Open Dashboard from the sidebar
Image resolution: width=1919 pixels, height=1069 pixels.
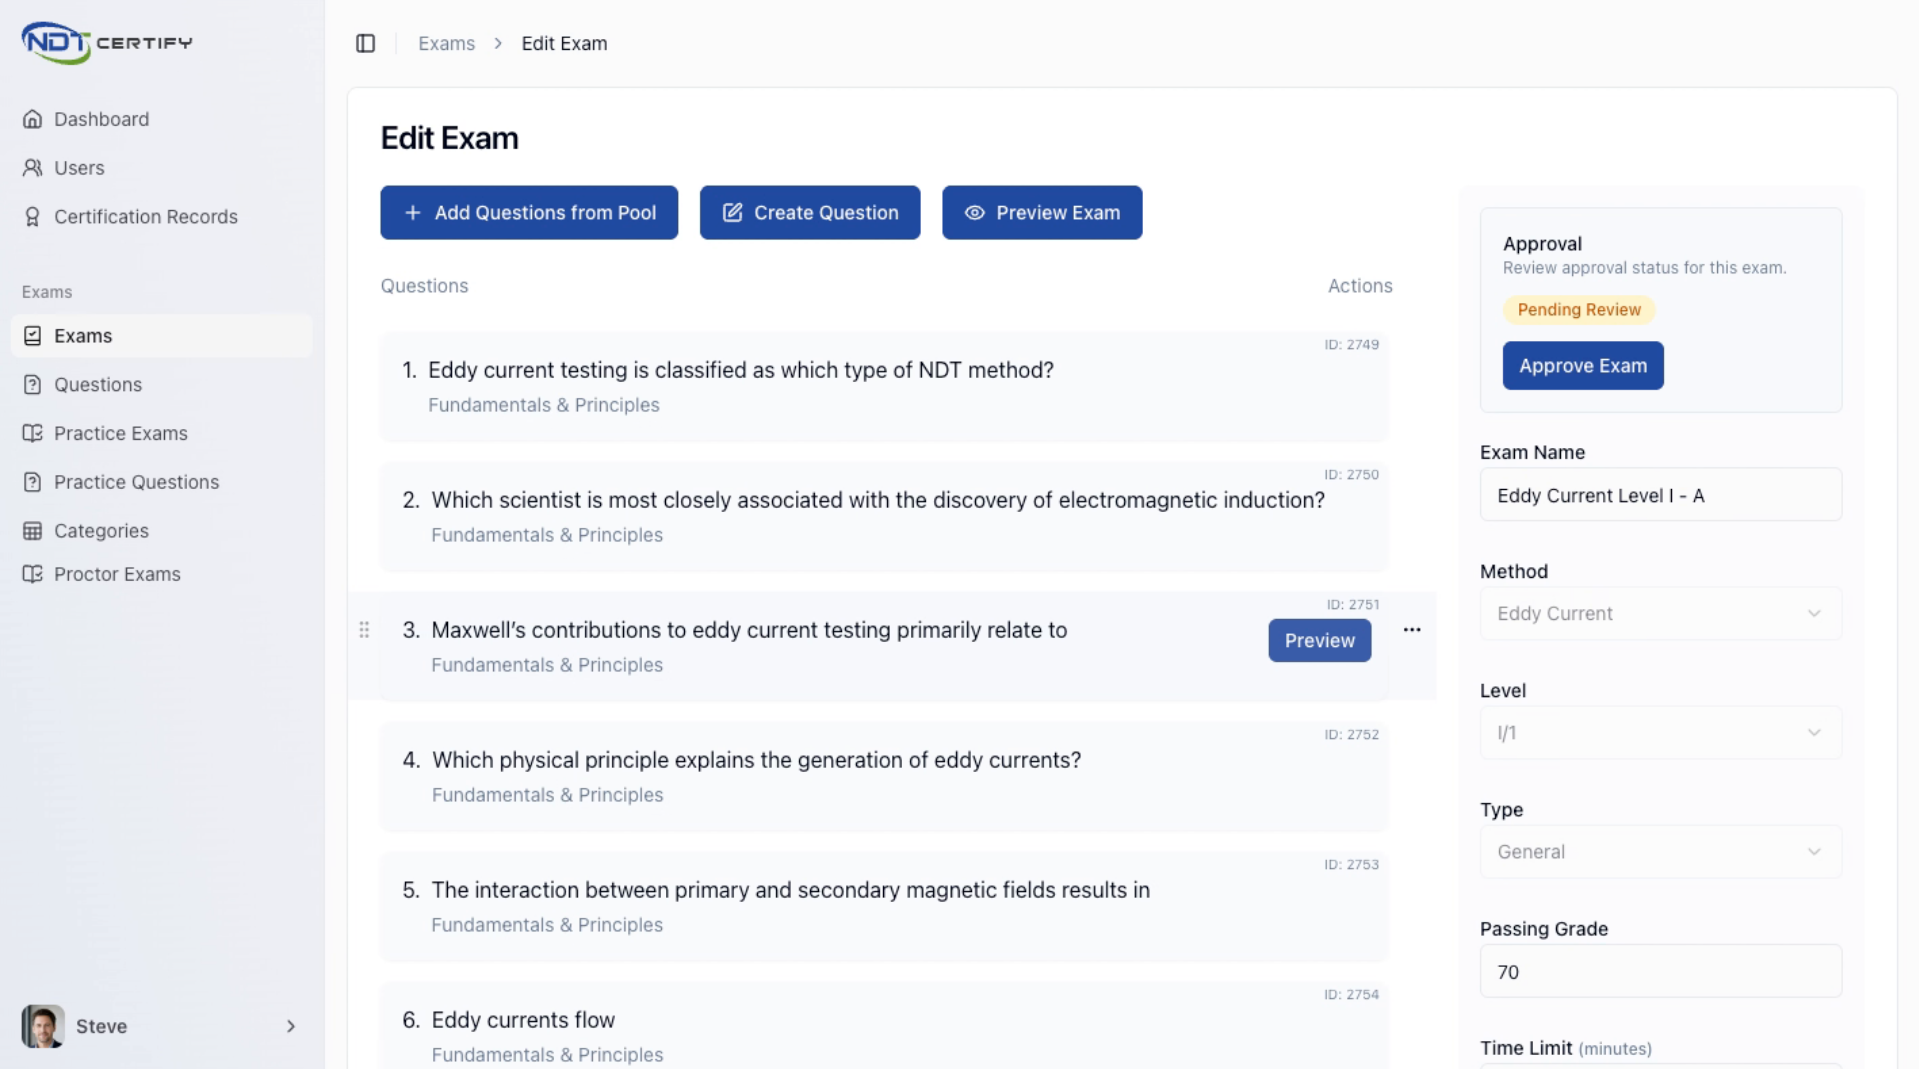(x=162, y=119)
